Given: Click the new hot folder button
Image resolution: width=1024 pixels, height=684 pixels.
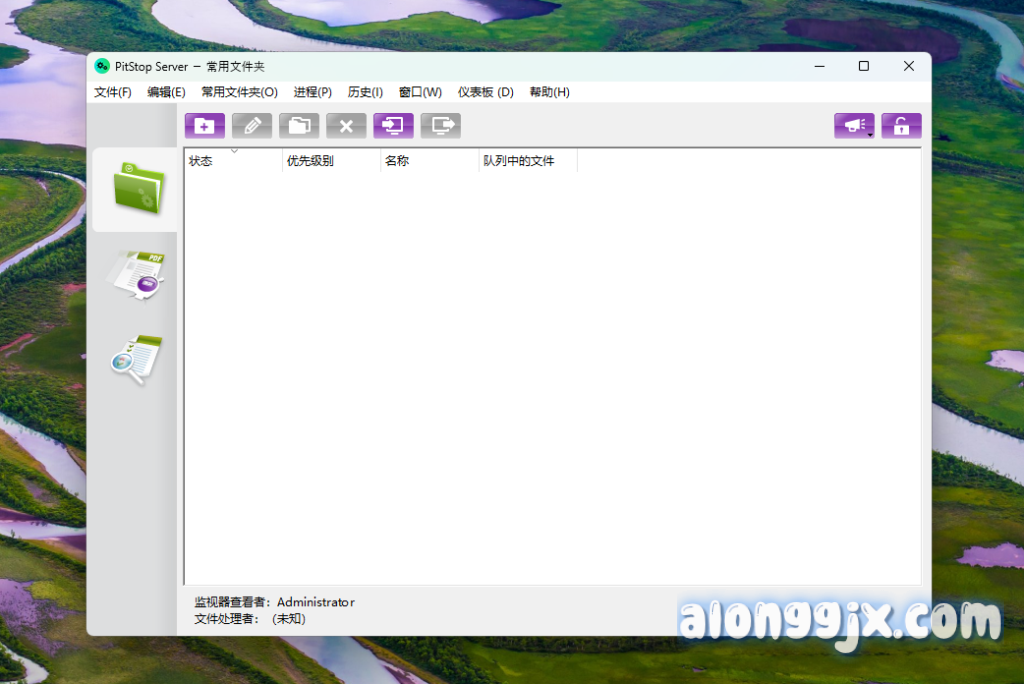Looking at the screenshot, I should pyautogui.click(x=205, y=126).
